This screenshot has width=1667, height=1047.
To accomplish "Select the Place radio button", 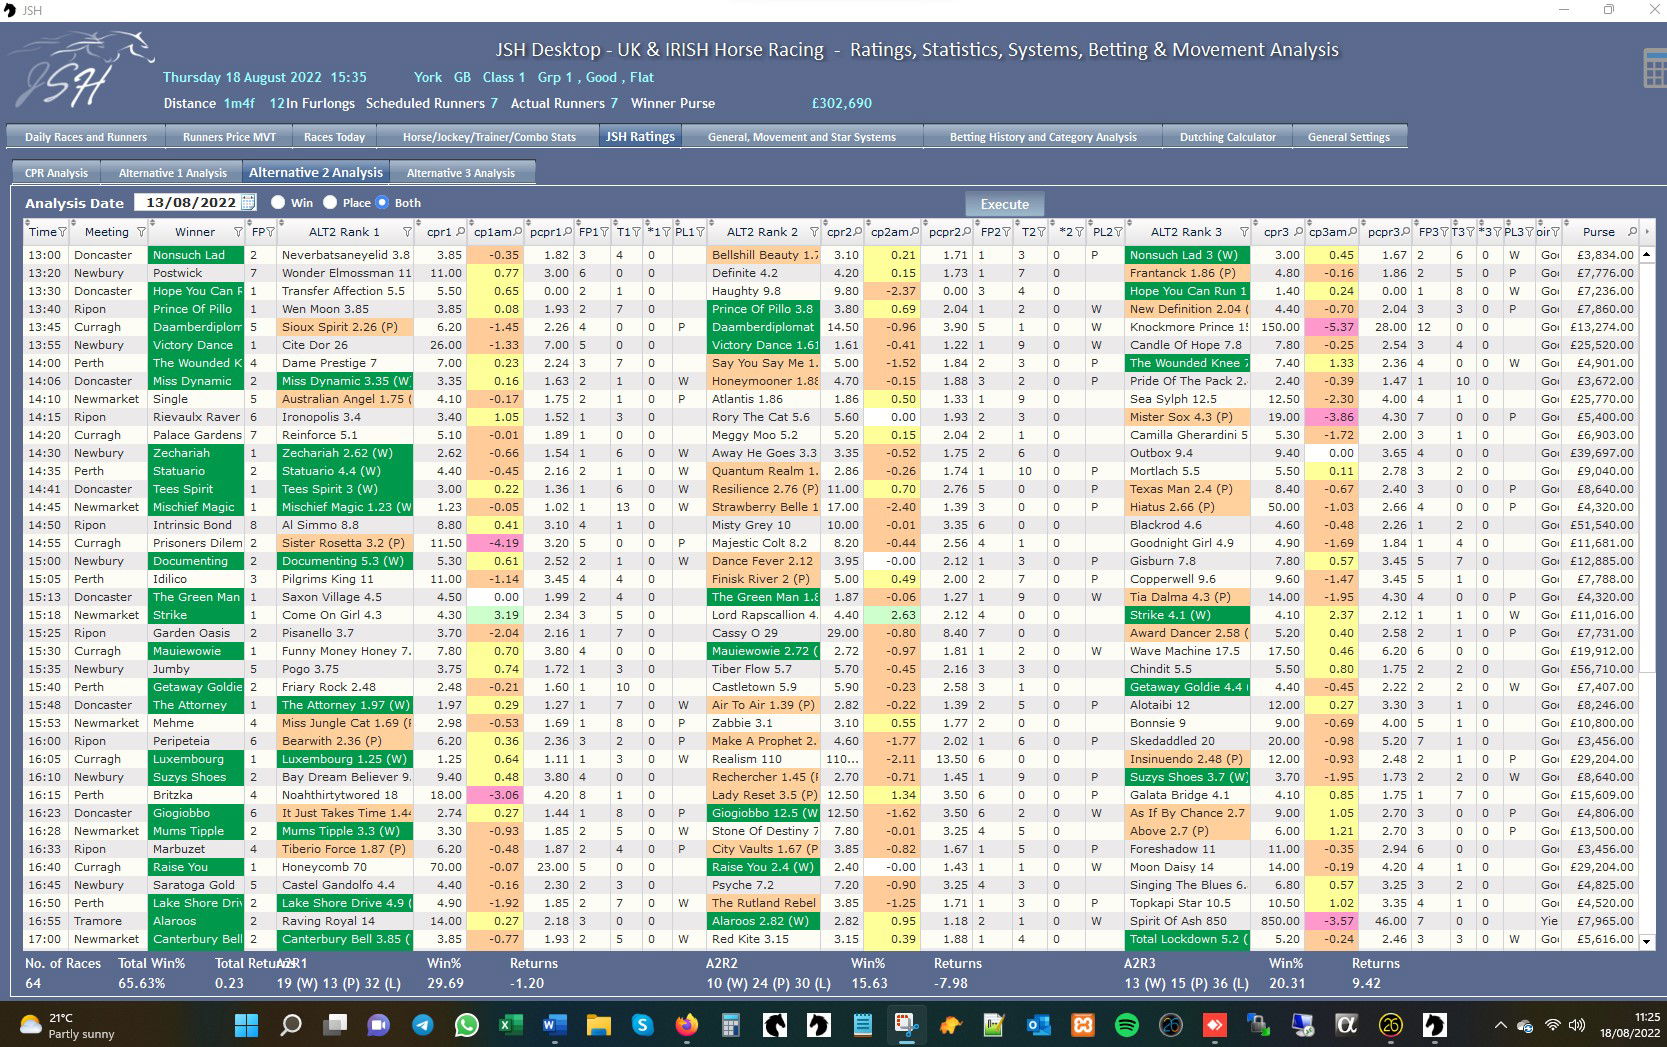I will tap(329, 202).
